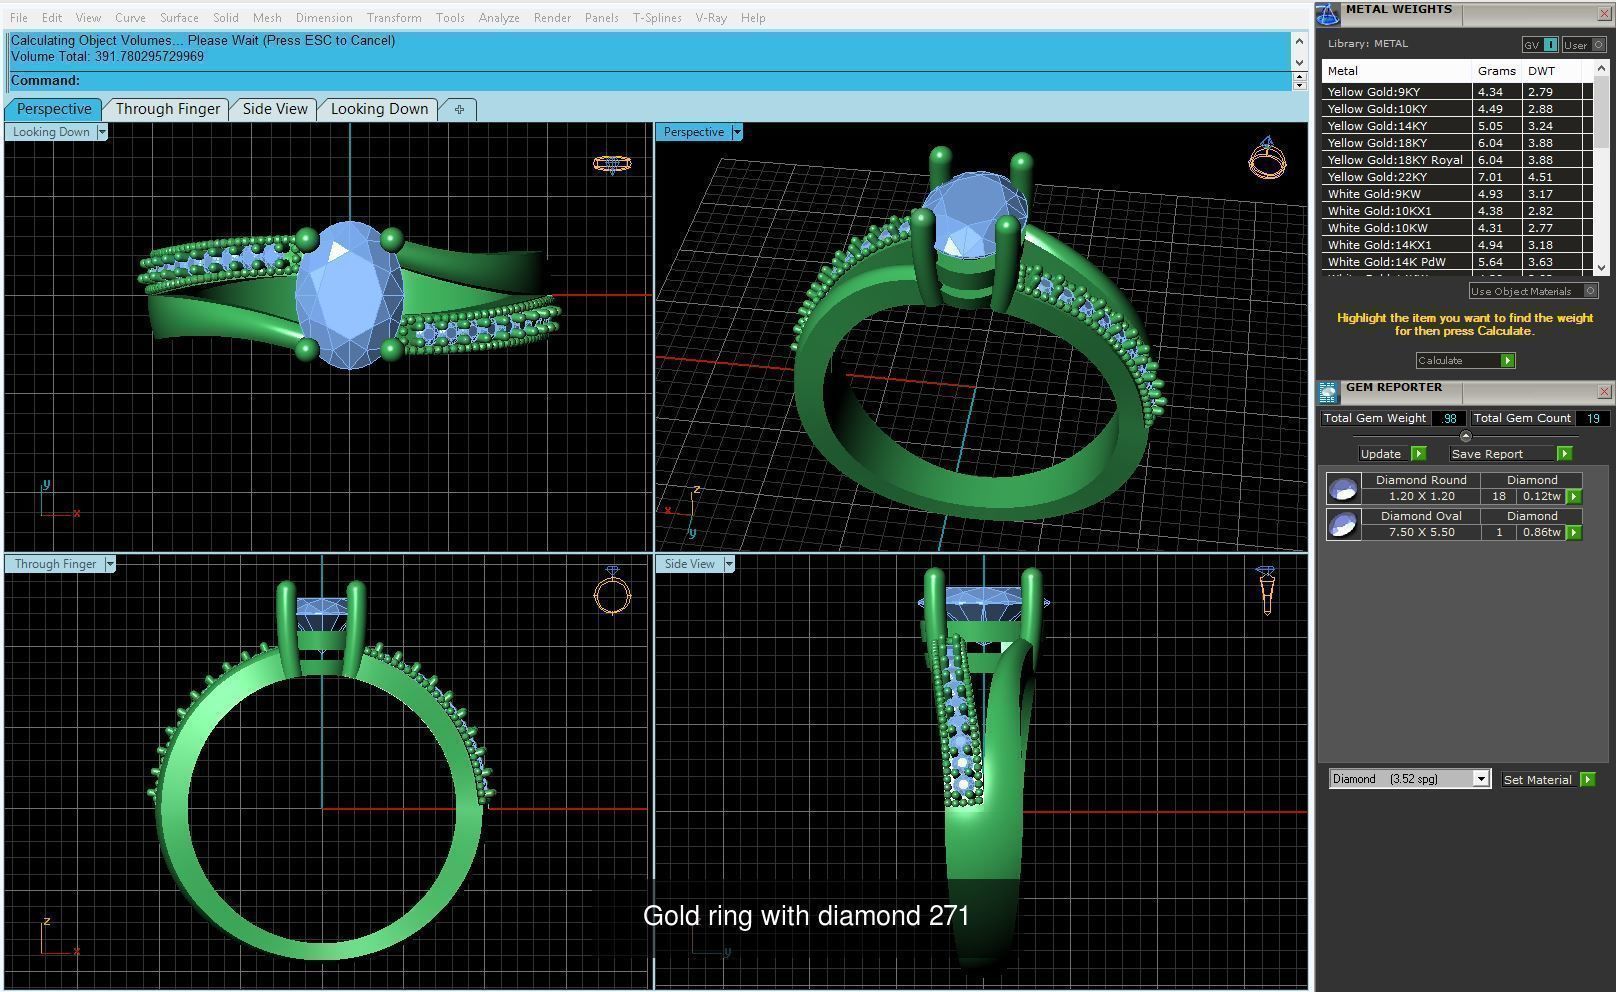
Task: Switch to the Side View tab
Action: [275, 109]
